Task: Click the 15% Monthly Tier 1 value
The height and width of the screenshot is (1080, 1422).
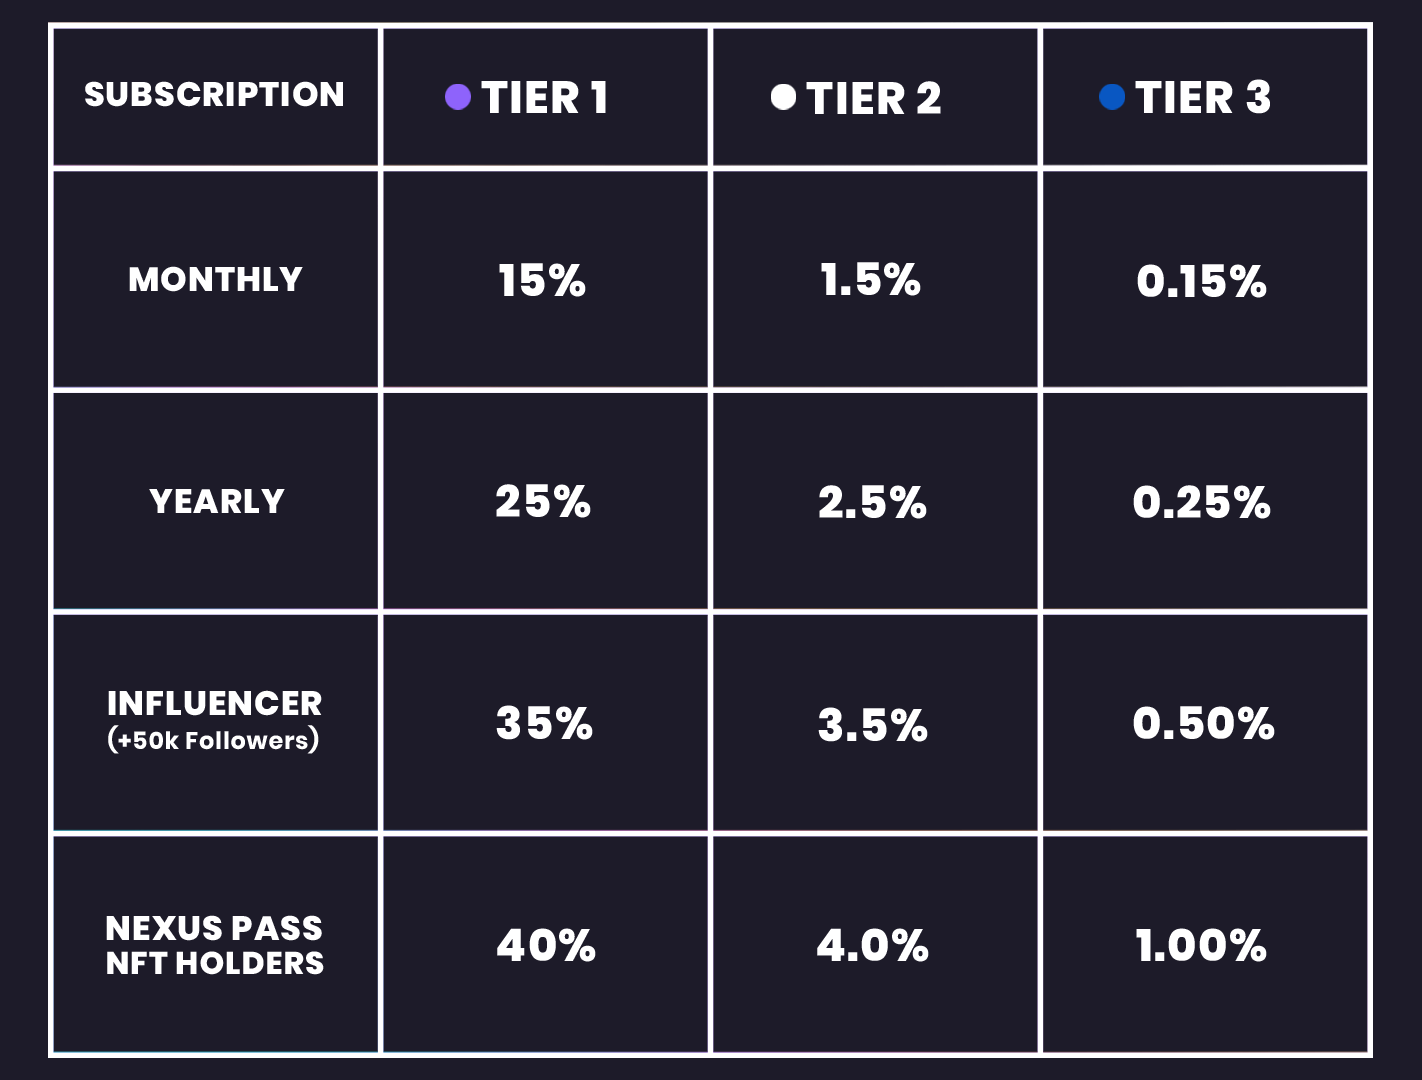Action: (542, 281)
